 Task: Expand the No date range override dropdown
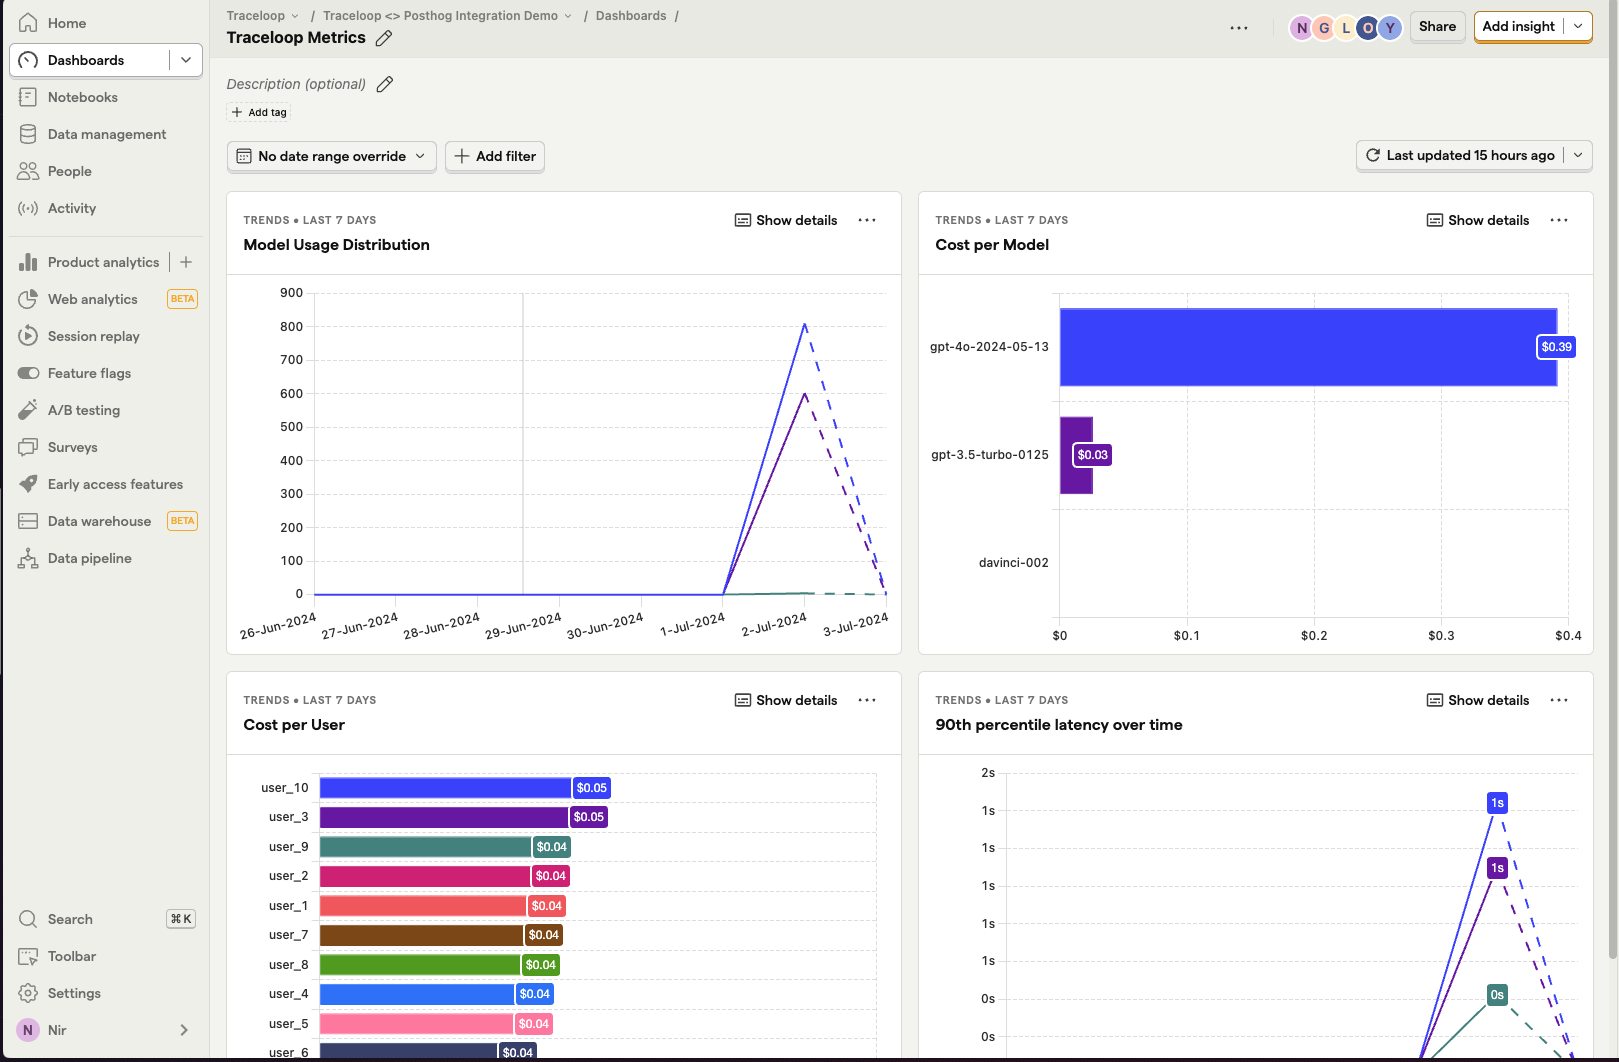331,156
